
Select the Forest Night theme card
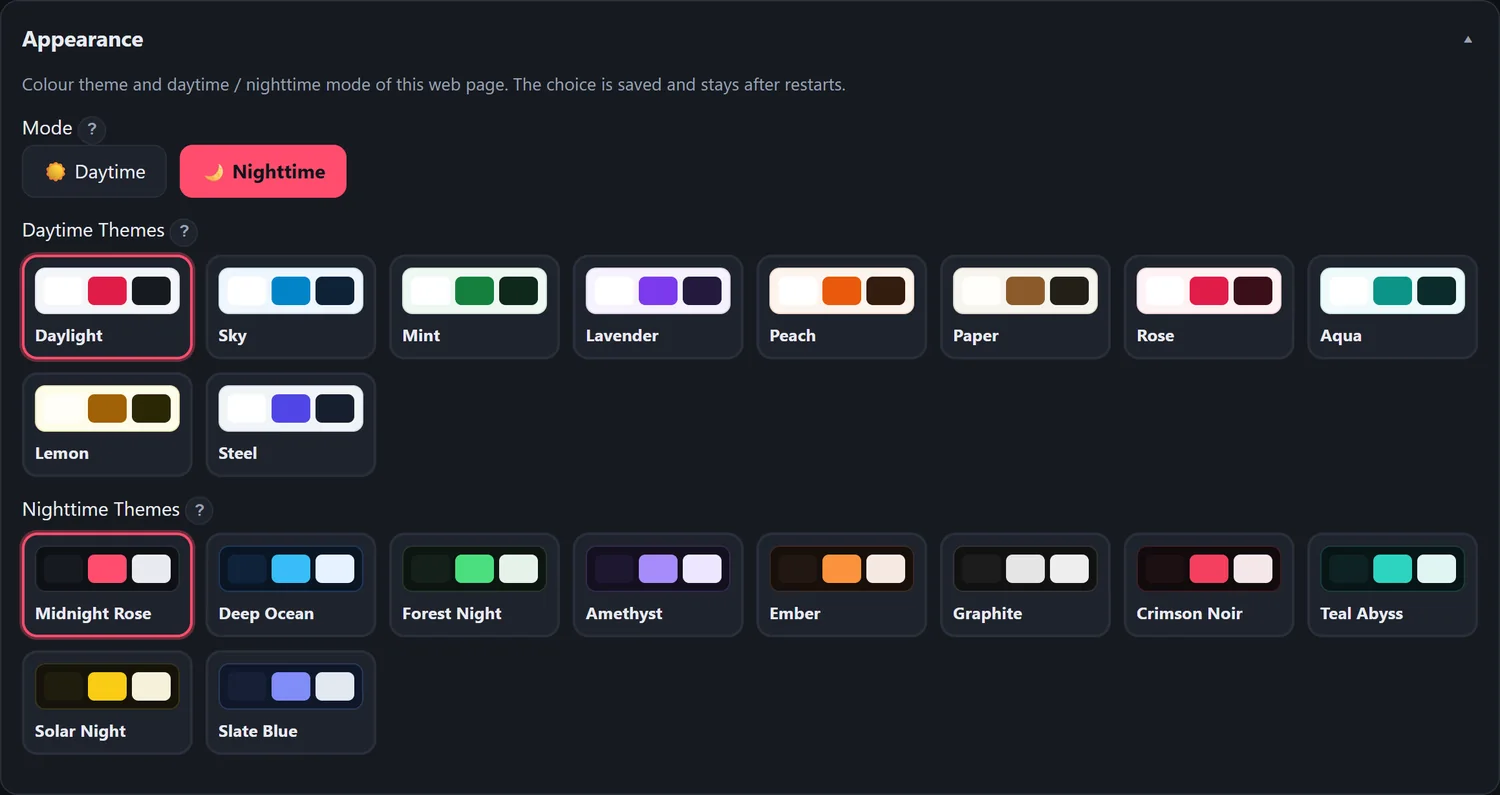474,585
